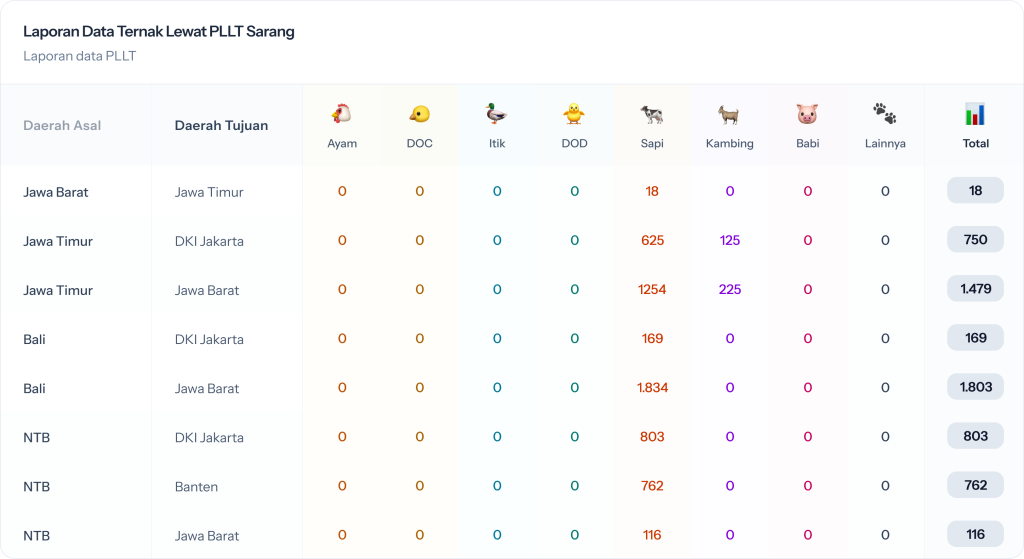
Task: Click the Kambing value 225
Action: tap(730, 290)
